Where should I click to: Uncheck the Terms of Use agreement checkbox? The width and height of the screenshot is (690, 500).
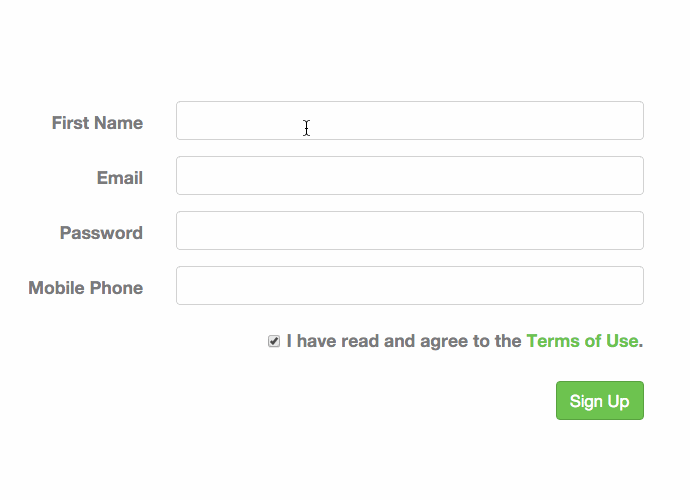tap(274, 342)
